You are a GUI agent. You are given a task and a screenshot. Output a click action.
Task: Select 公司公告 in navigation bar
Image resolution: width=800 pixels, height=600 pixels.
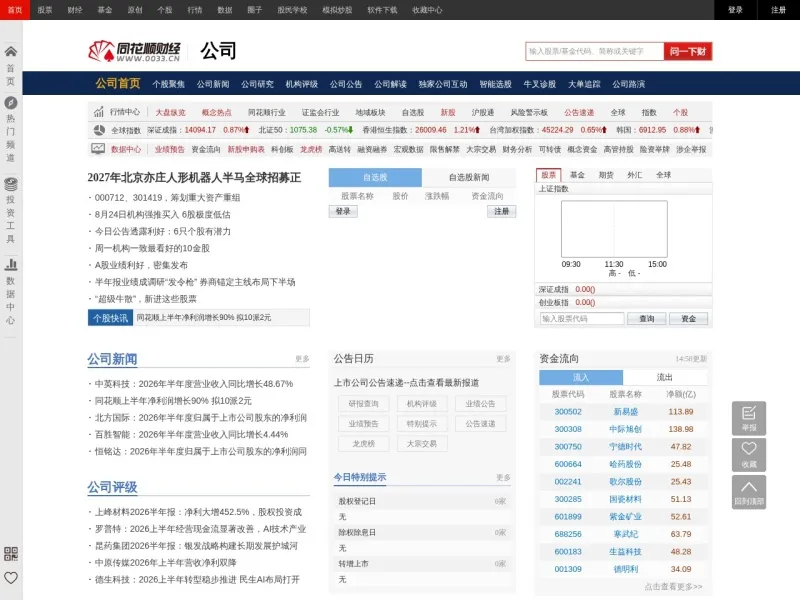pos(346,84)
